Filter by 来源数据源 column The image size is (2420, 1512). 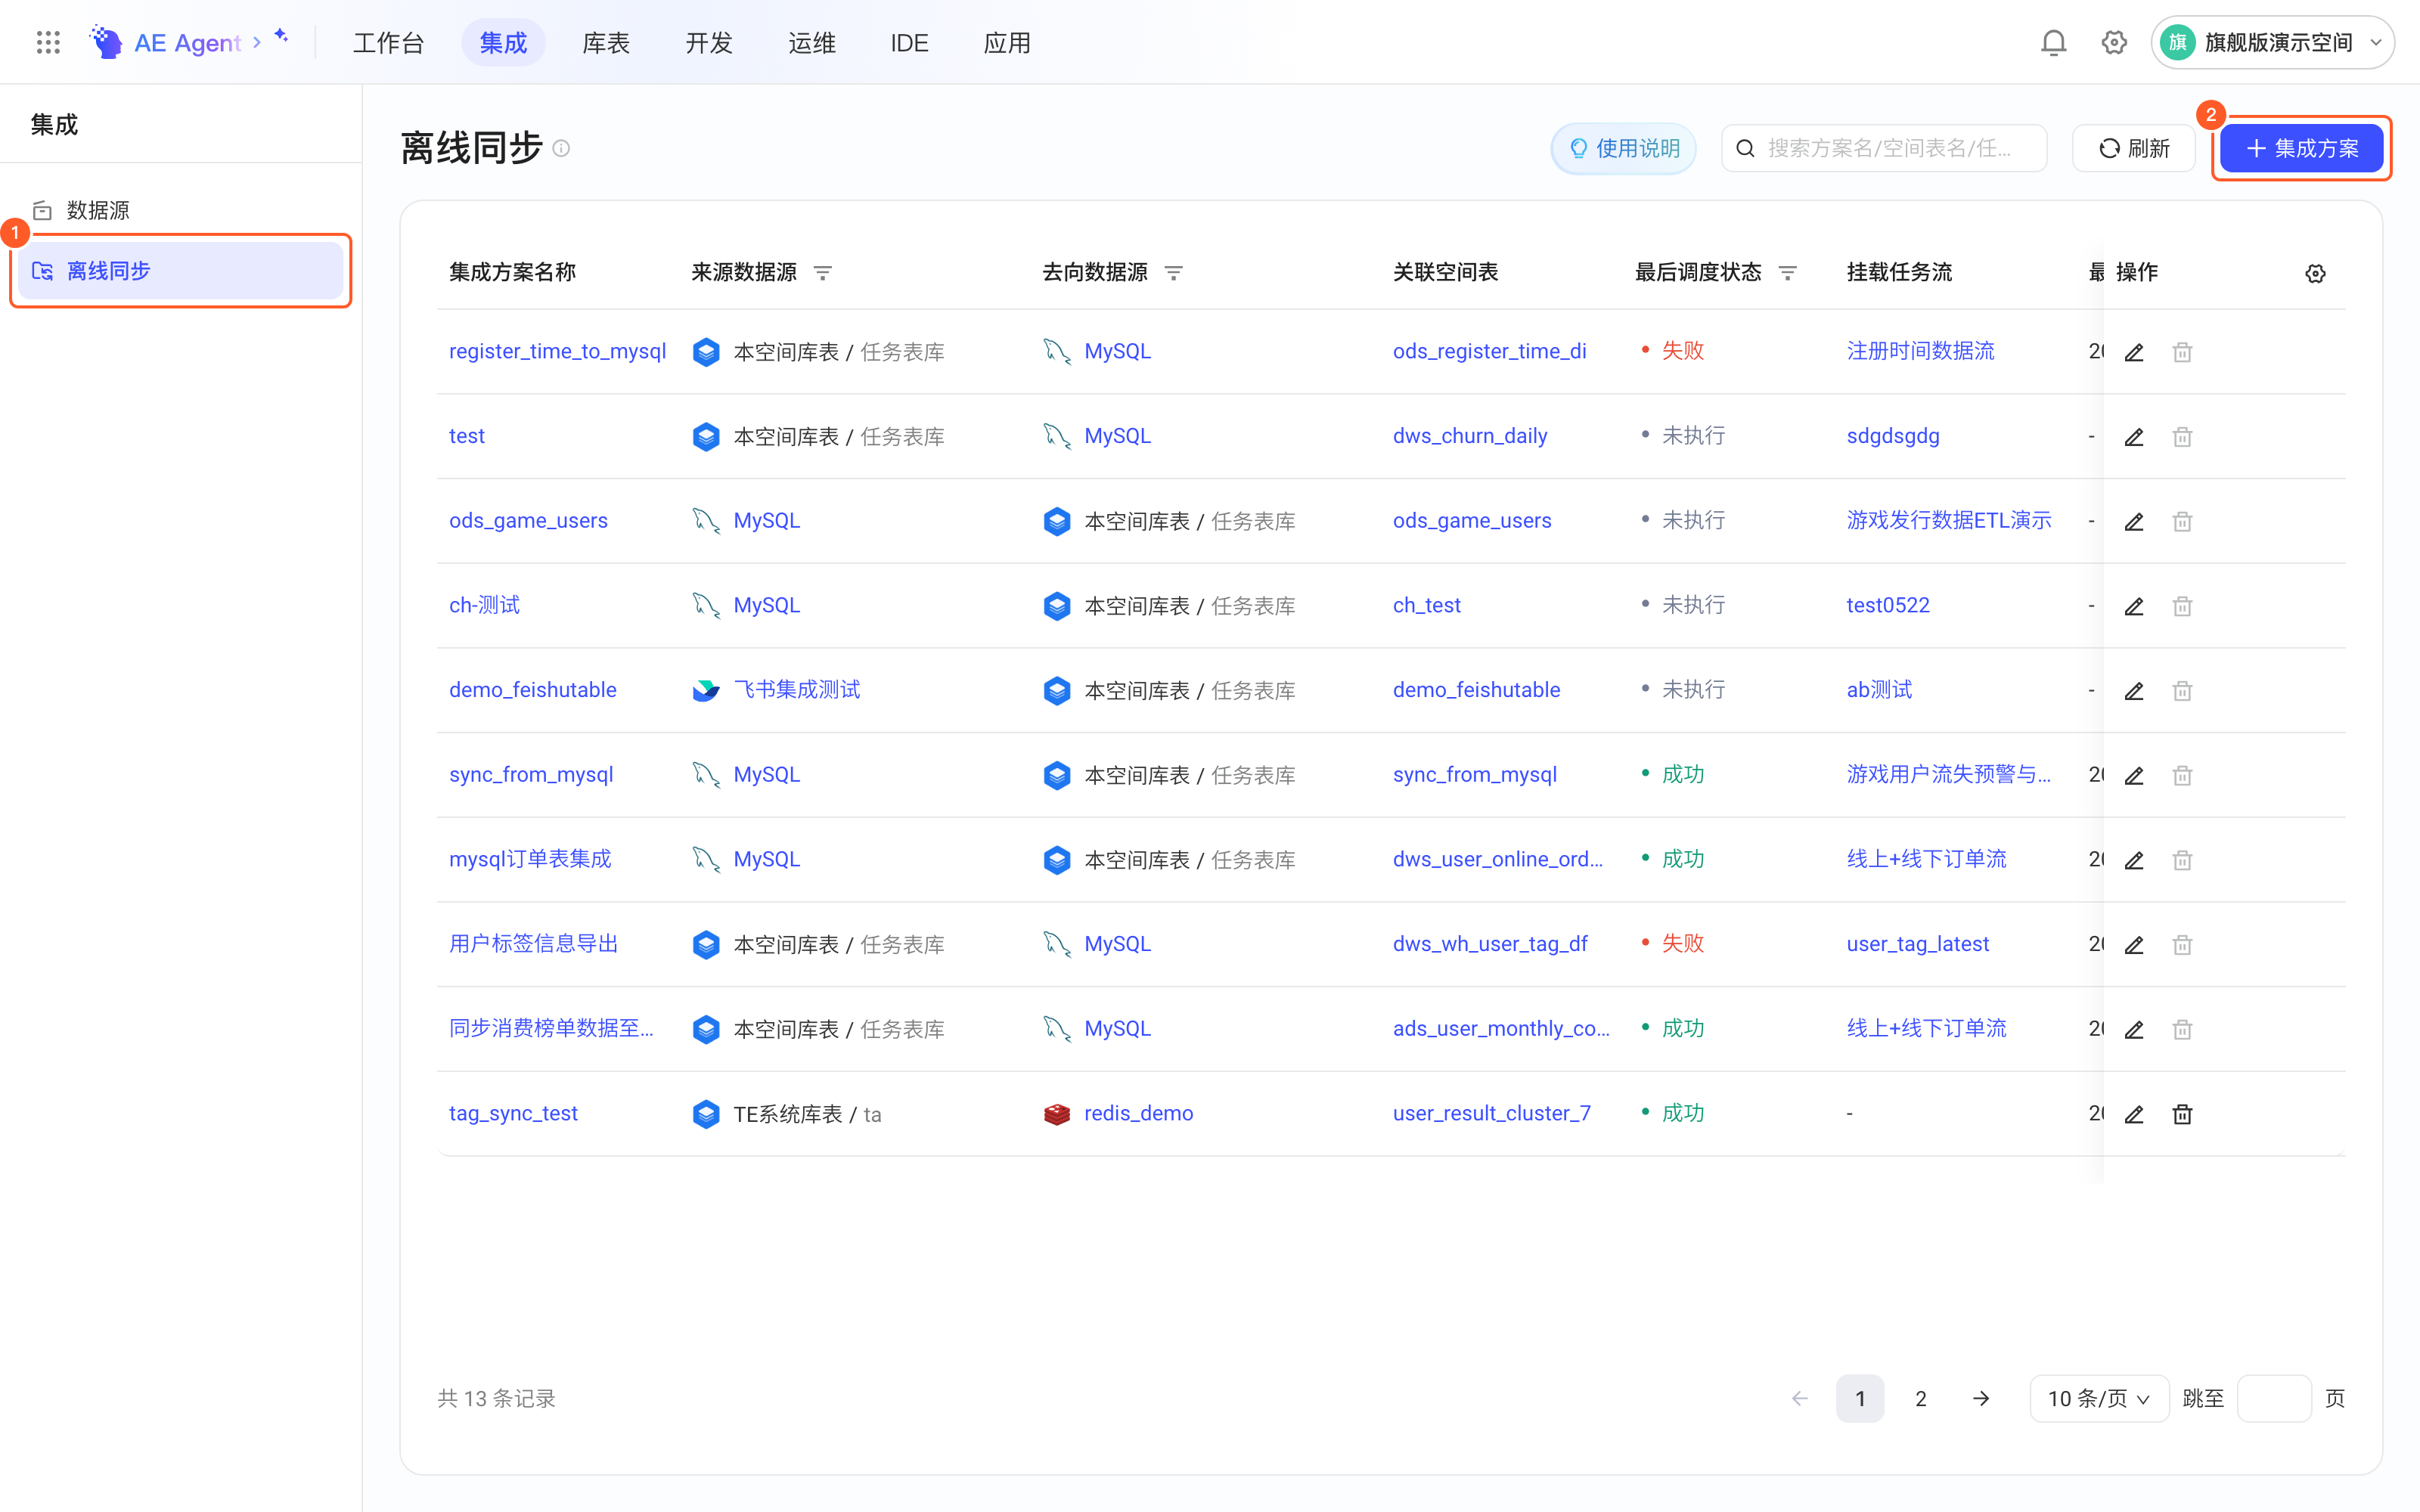[823, 273]
